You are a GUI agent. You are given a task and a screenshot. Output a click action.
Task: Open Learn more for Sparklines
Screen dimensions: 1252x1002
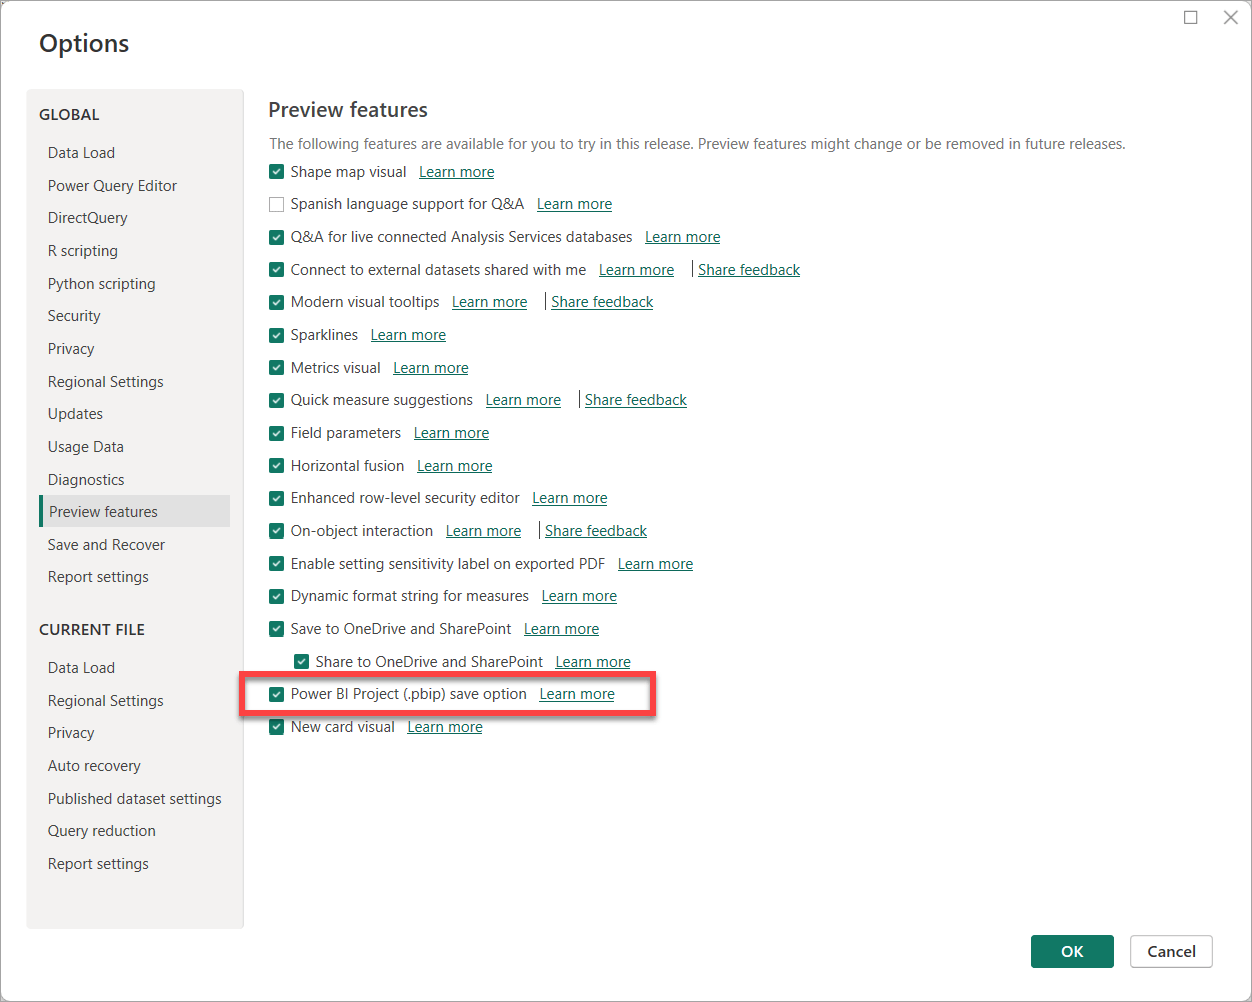[x=409, y=335]
